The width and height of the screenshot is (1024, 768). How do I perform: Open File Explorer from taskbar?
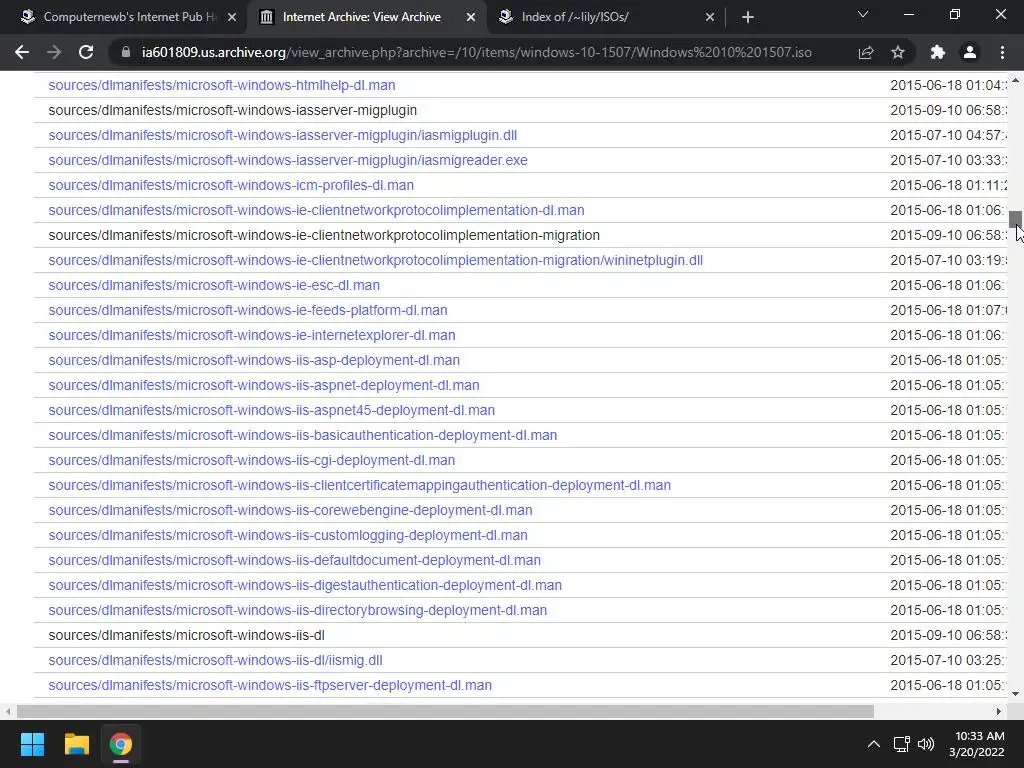(76, 744)
